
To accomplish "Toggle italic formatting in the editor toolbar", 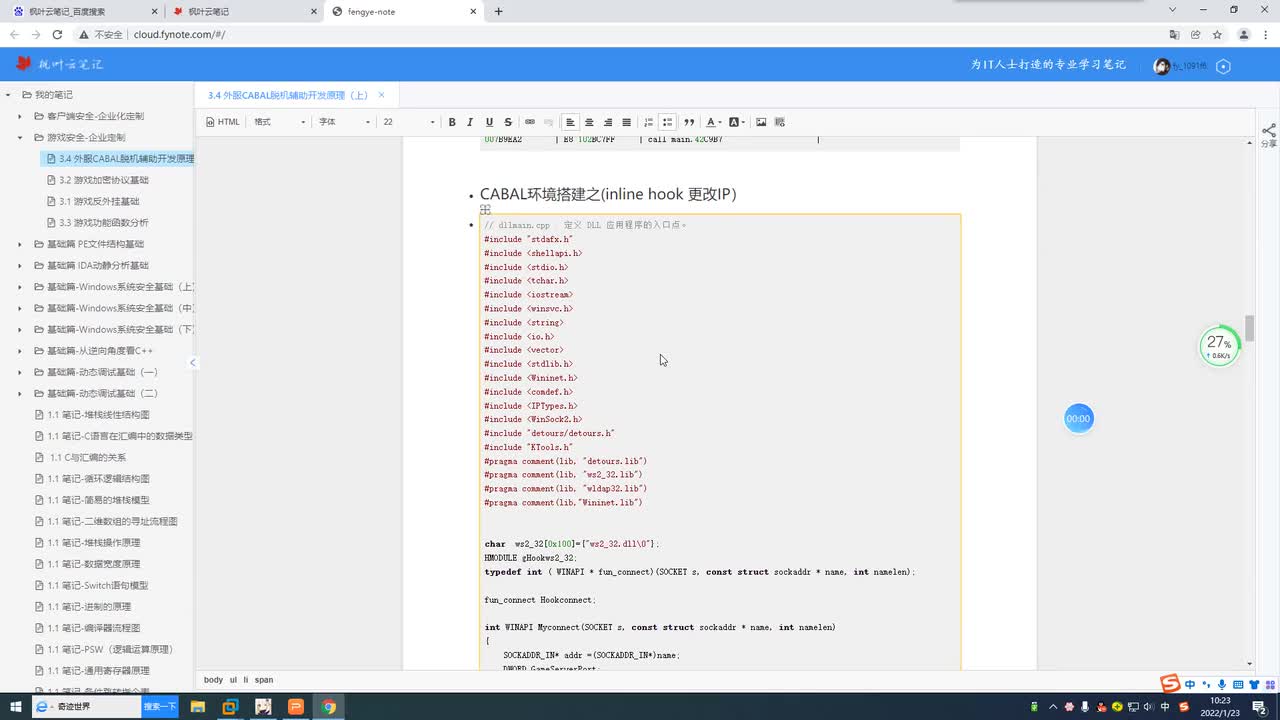I will (x=471, y=122).
